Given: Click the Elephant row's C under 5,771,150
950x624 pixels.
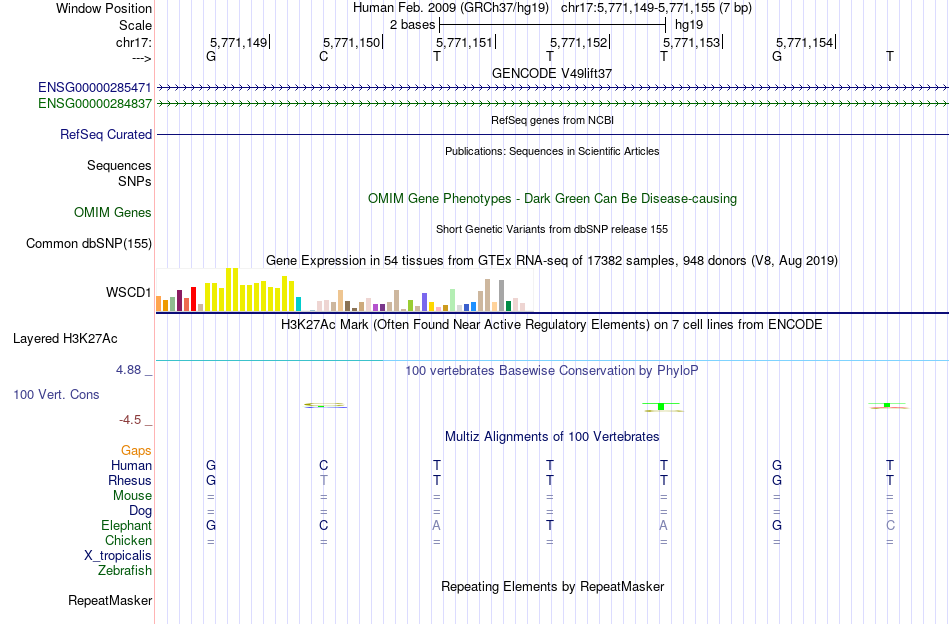Looking at the screenshot, I should 324,525.
